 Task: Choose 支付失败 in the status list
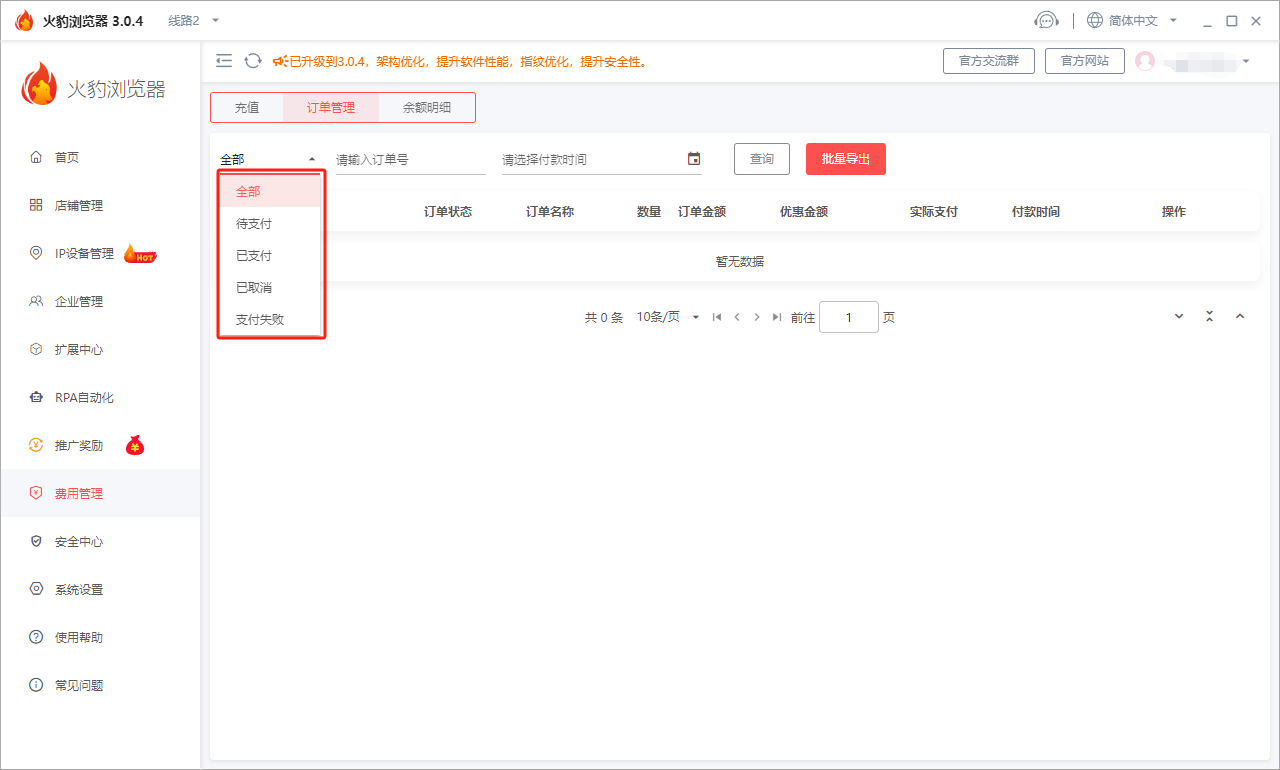[260, 320]
